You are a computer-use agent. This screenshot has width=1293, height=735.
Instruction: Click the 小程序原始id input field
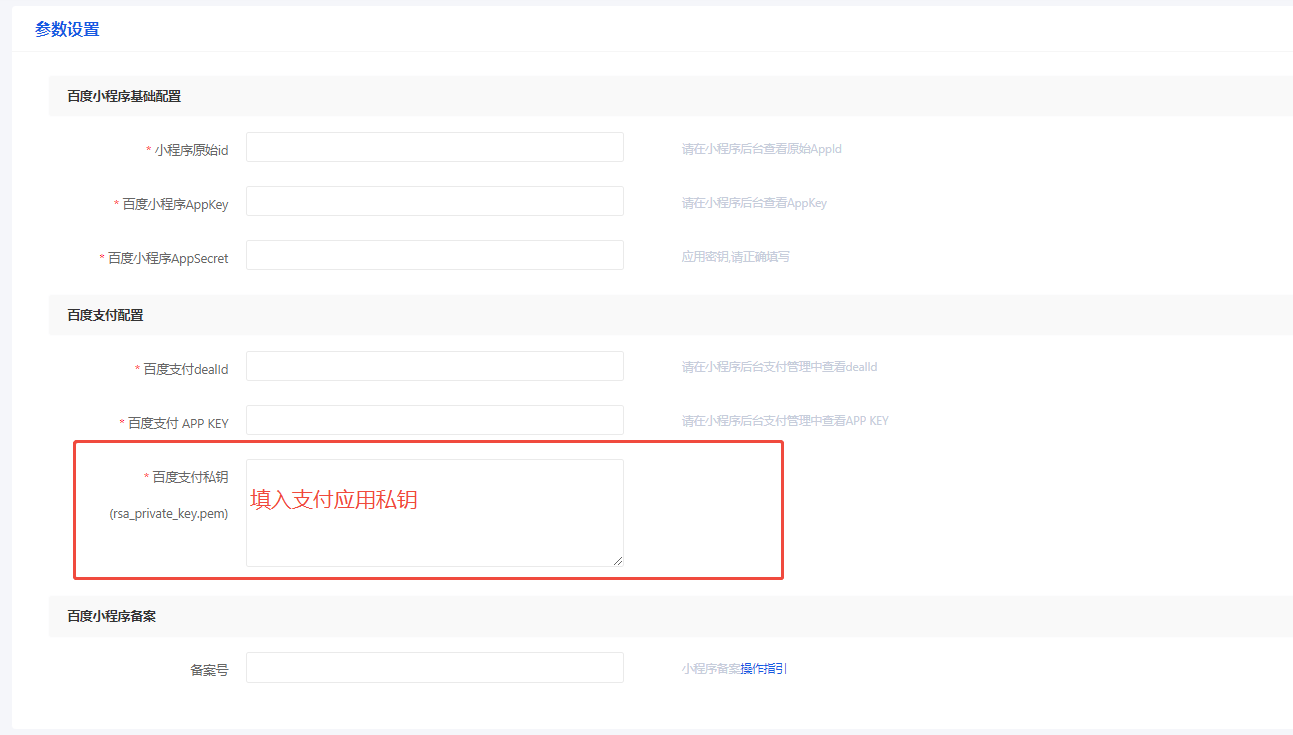click(434, 147)
